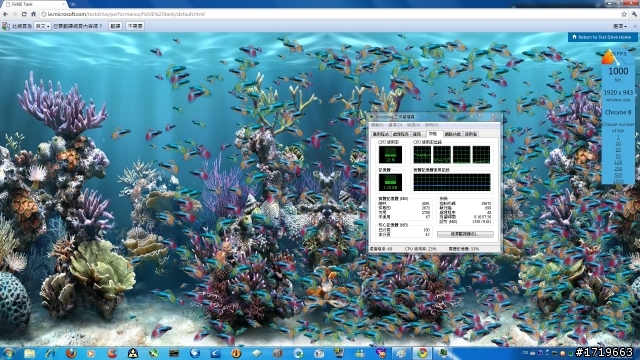
Task: Pick the 500 fish link
Action: click(618, 175)
